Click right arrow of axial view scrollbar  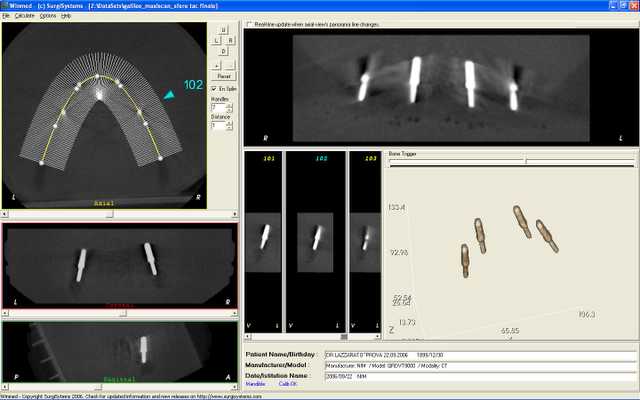point(235,214)
